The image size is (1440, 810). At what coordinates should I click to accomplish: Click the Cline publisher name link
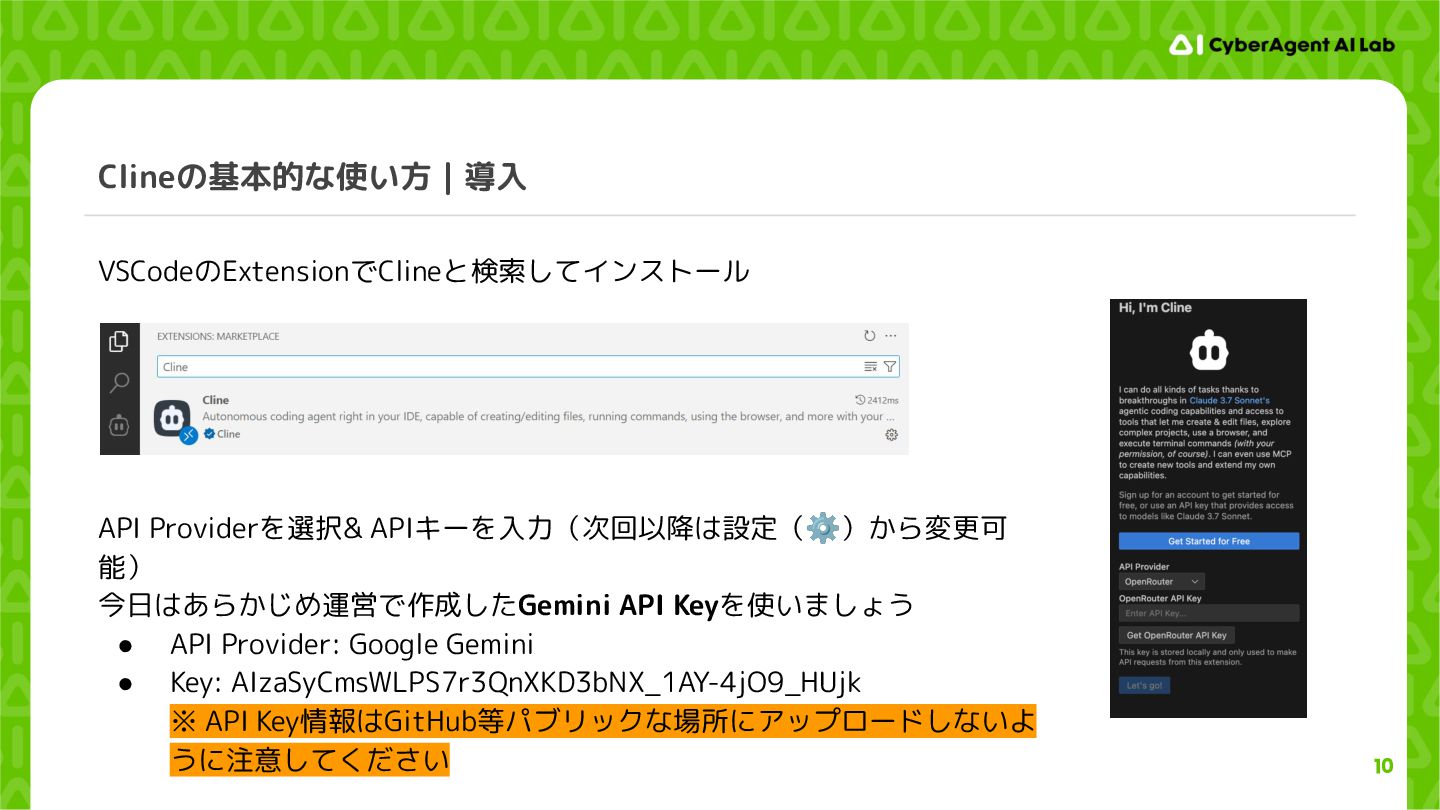click(229, 434)
